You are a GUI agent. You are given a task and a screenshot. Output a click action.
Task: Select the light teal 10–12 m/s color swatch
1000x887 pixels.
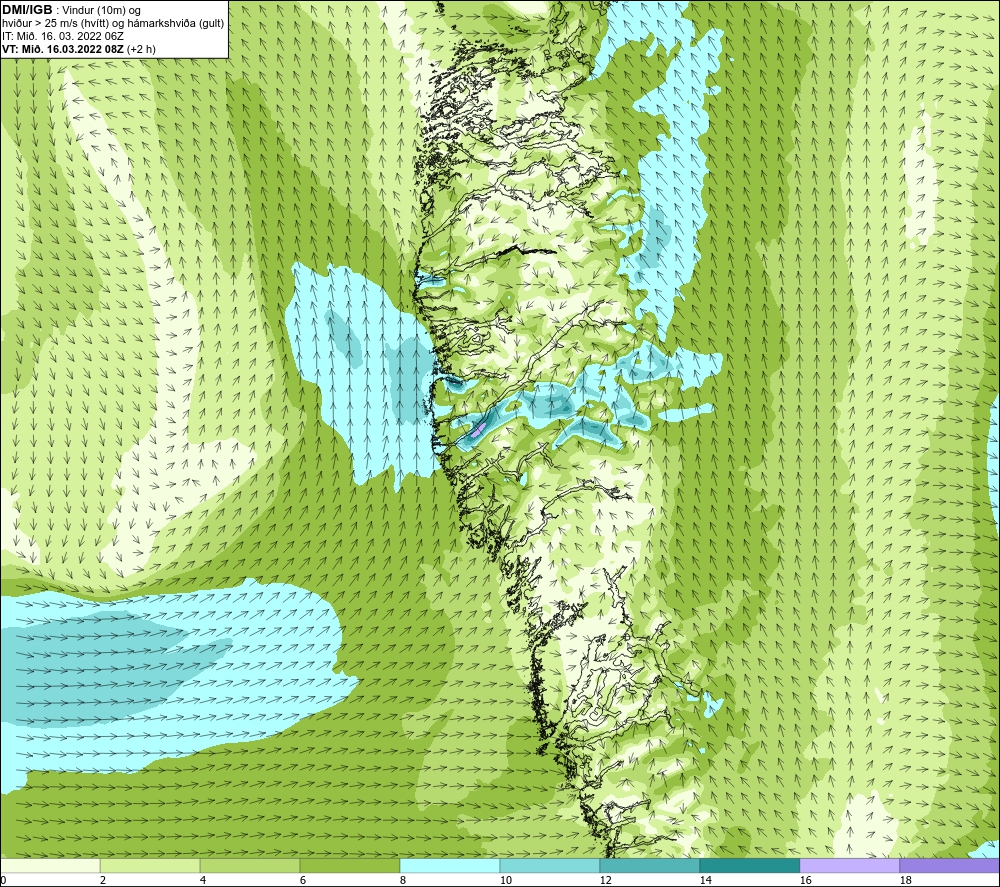pyautogui.click(x=550, y=865)
